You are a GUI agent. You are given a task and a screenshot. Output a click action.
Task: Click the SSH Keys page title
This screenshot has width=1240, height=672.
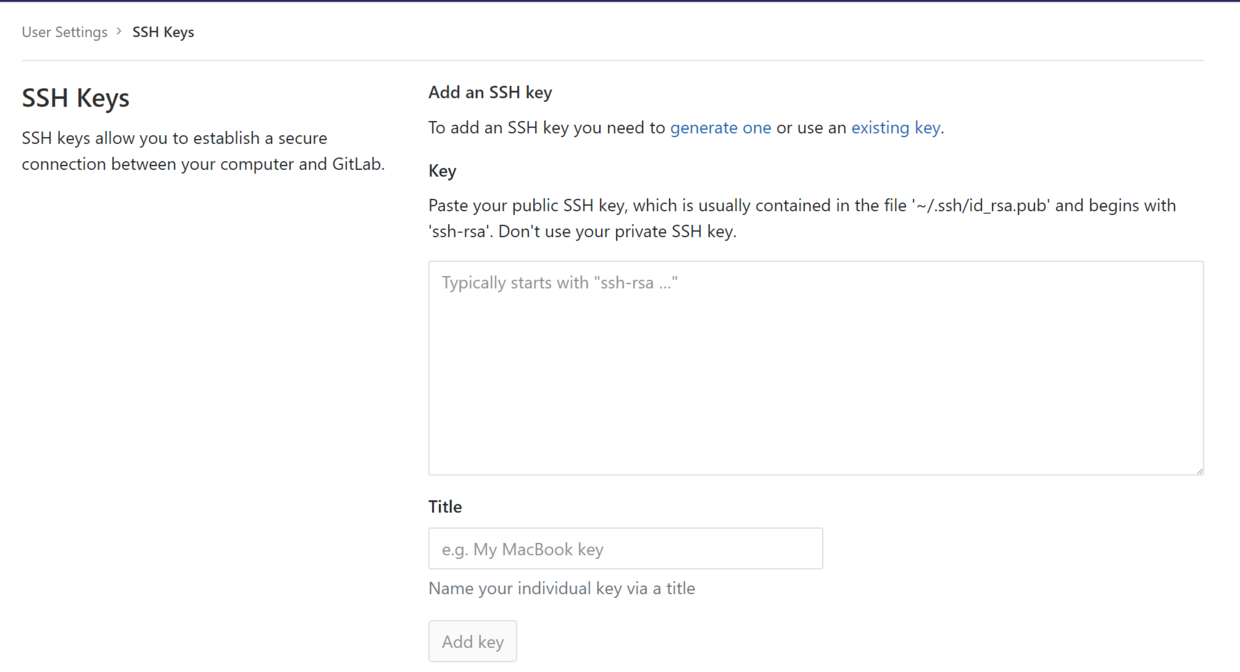[x=75, y=97]
